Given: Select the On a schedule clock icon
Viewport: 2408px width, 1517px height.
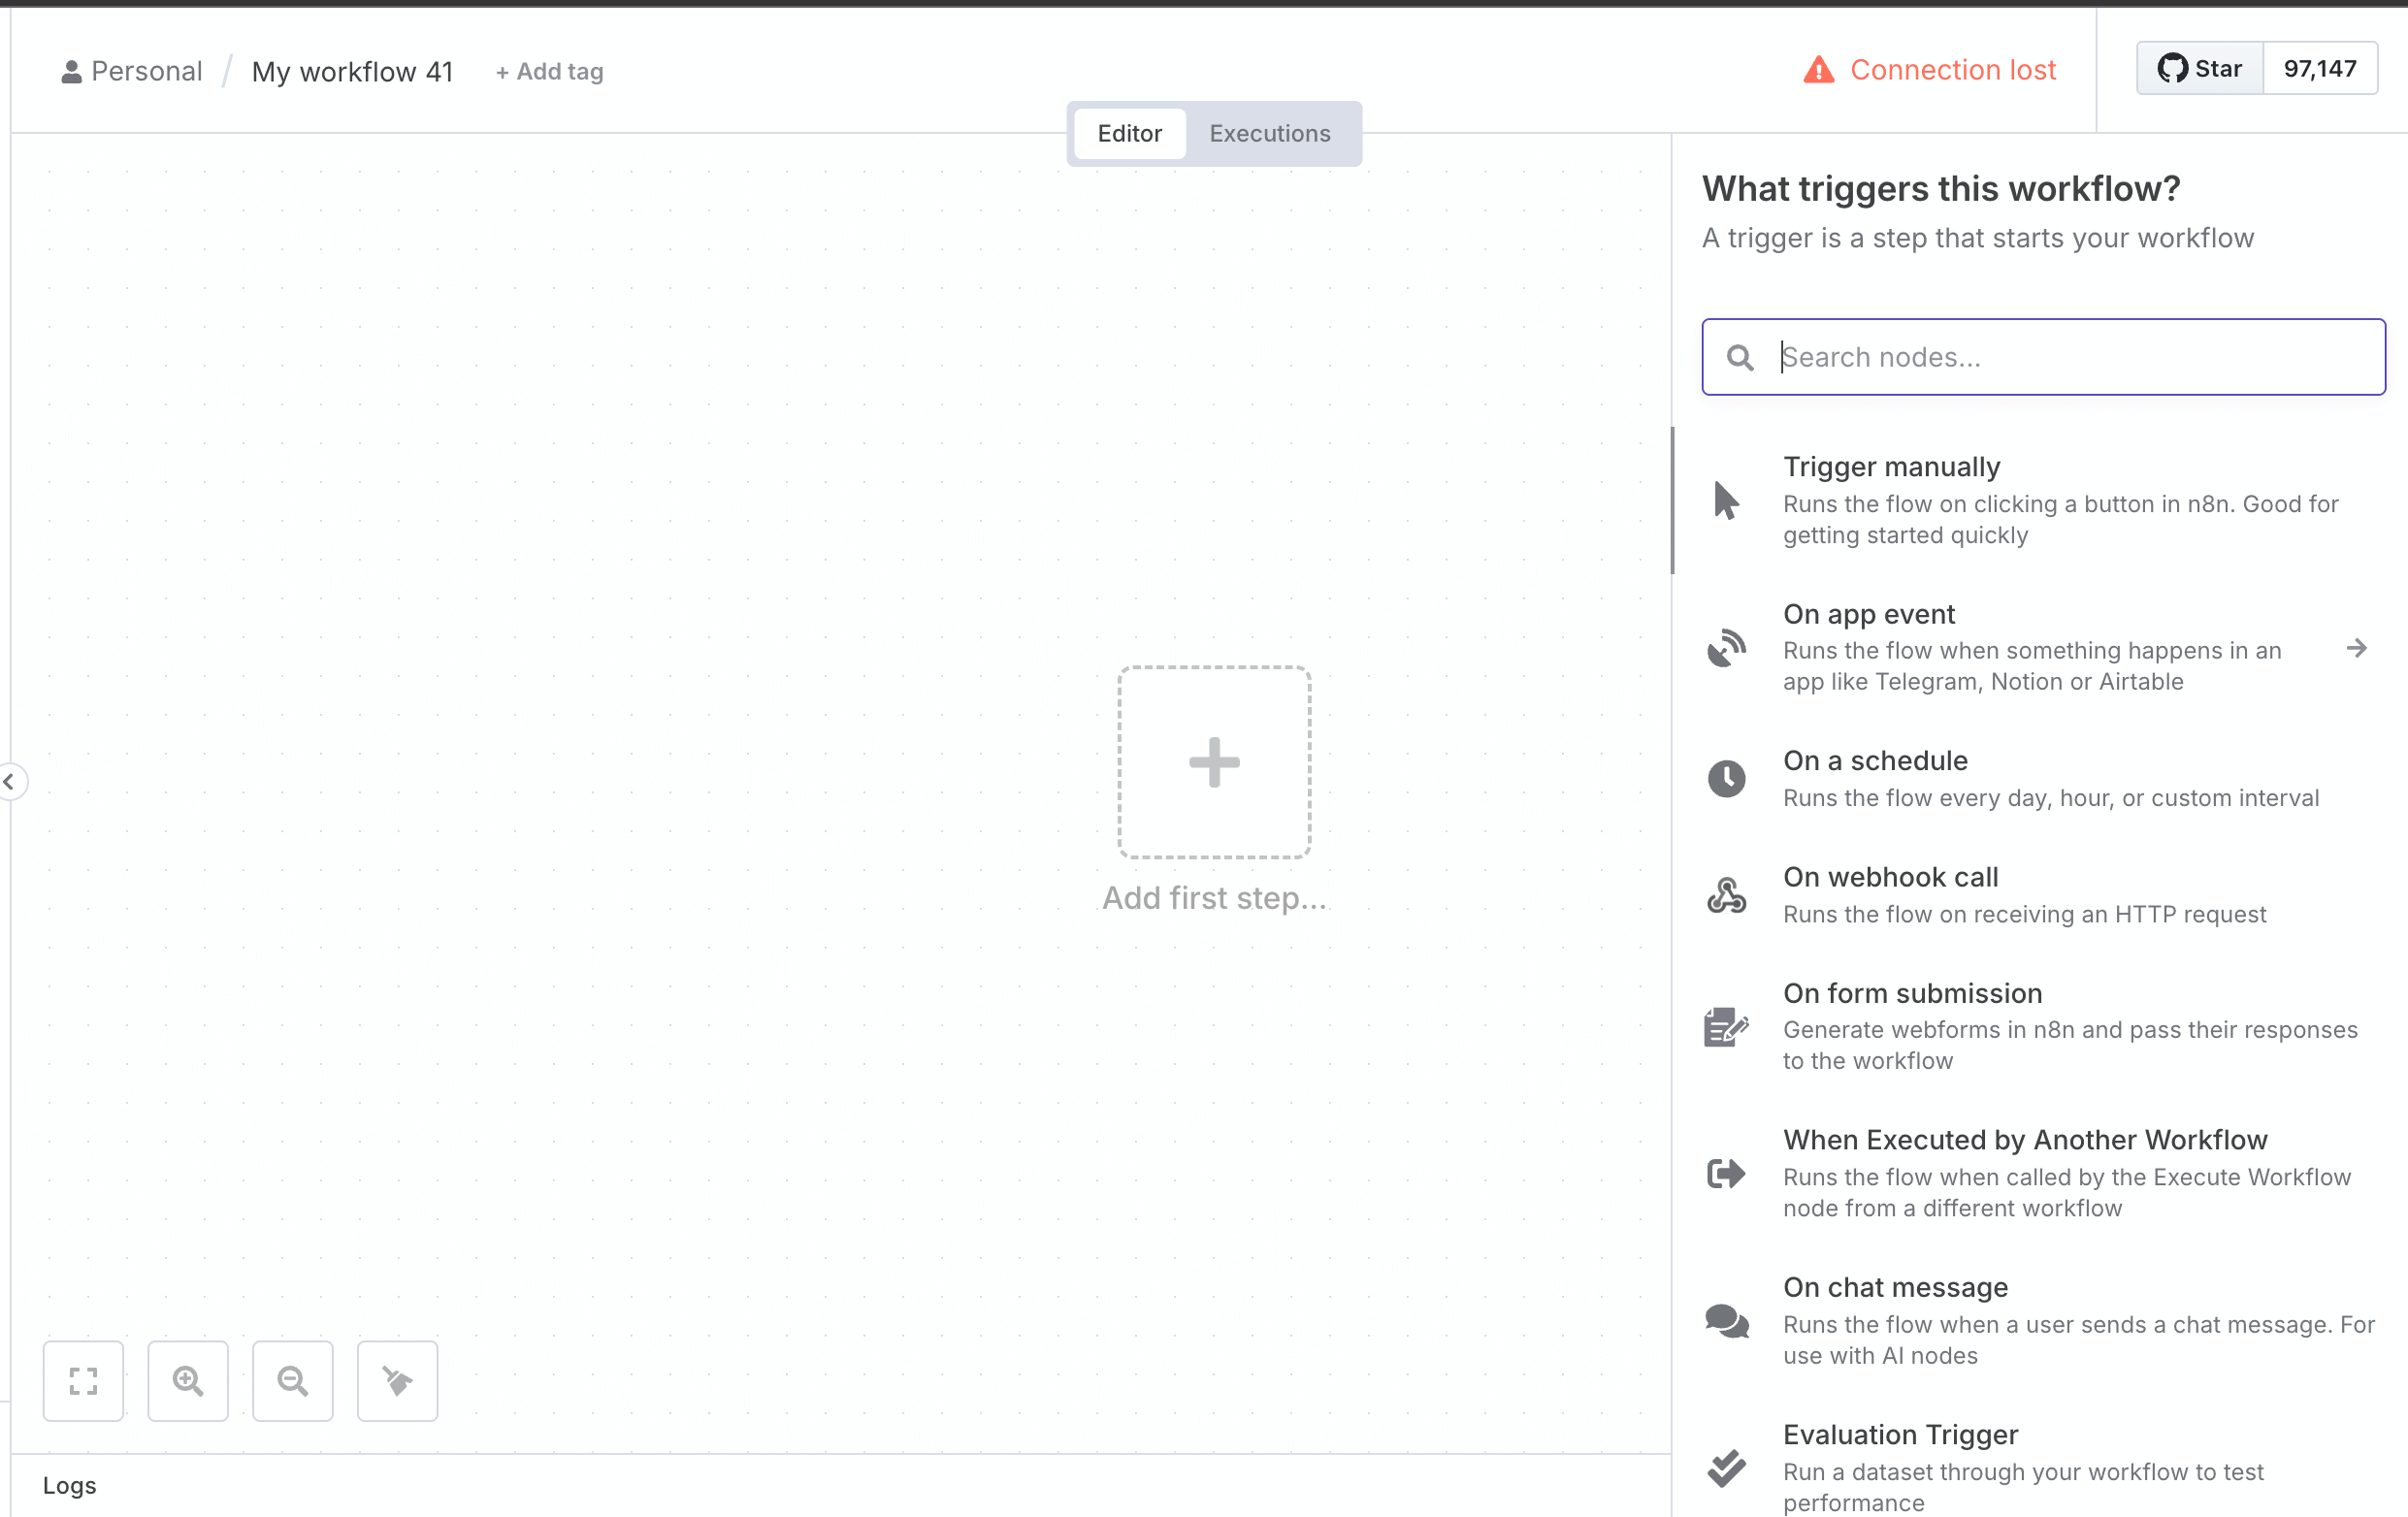Looking at the screenshot, I should (x=1726, y=778).
